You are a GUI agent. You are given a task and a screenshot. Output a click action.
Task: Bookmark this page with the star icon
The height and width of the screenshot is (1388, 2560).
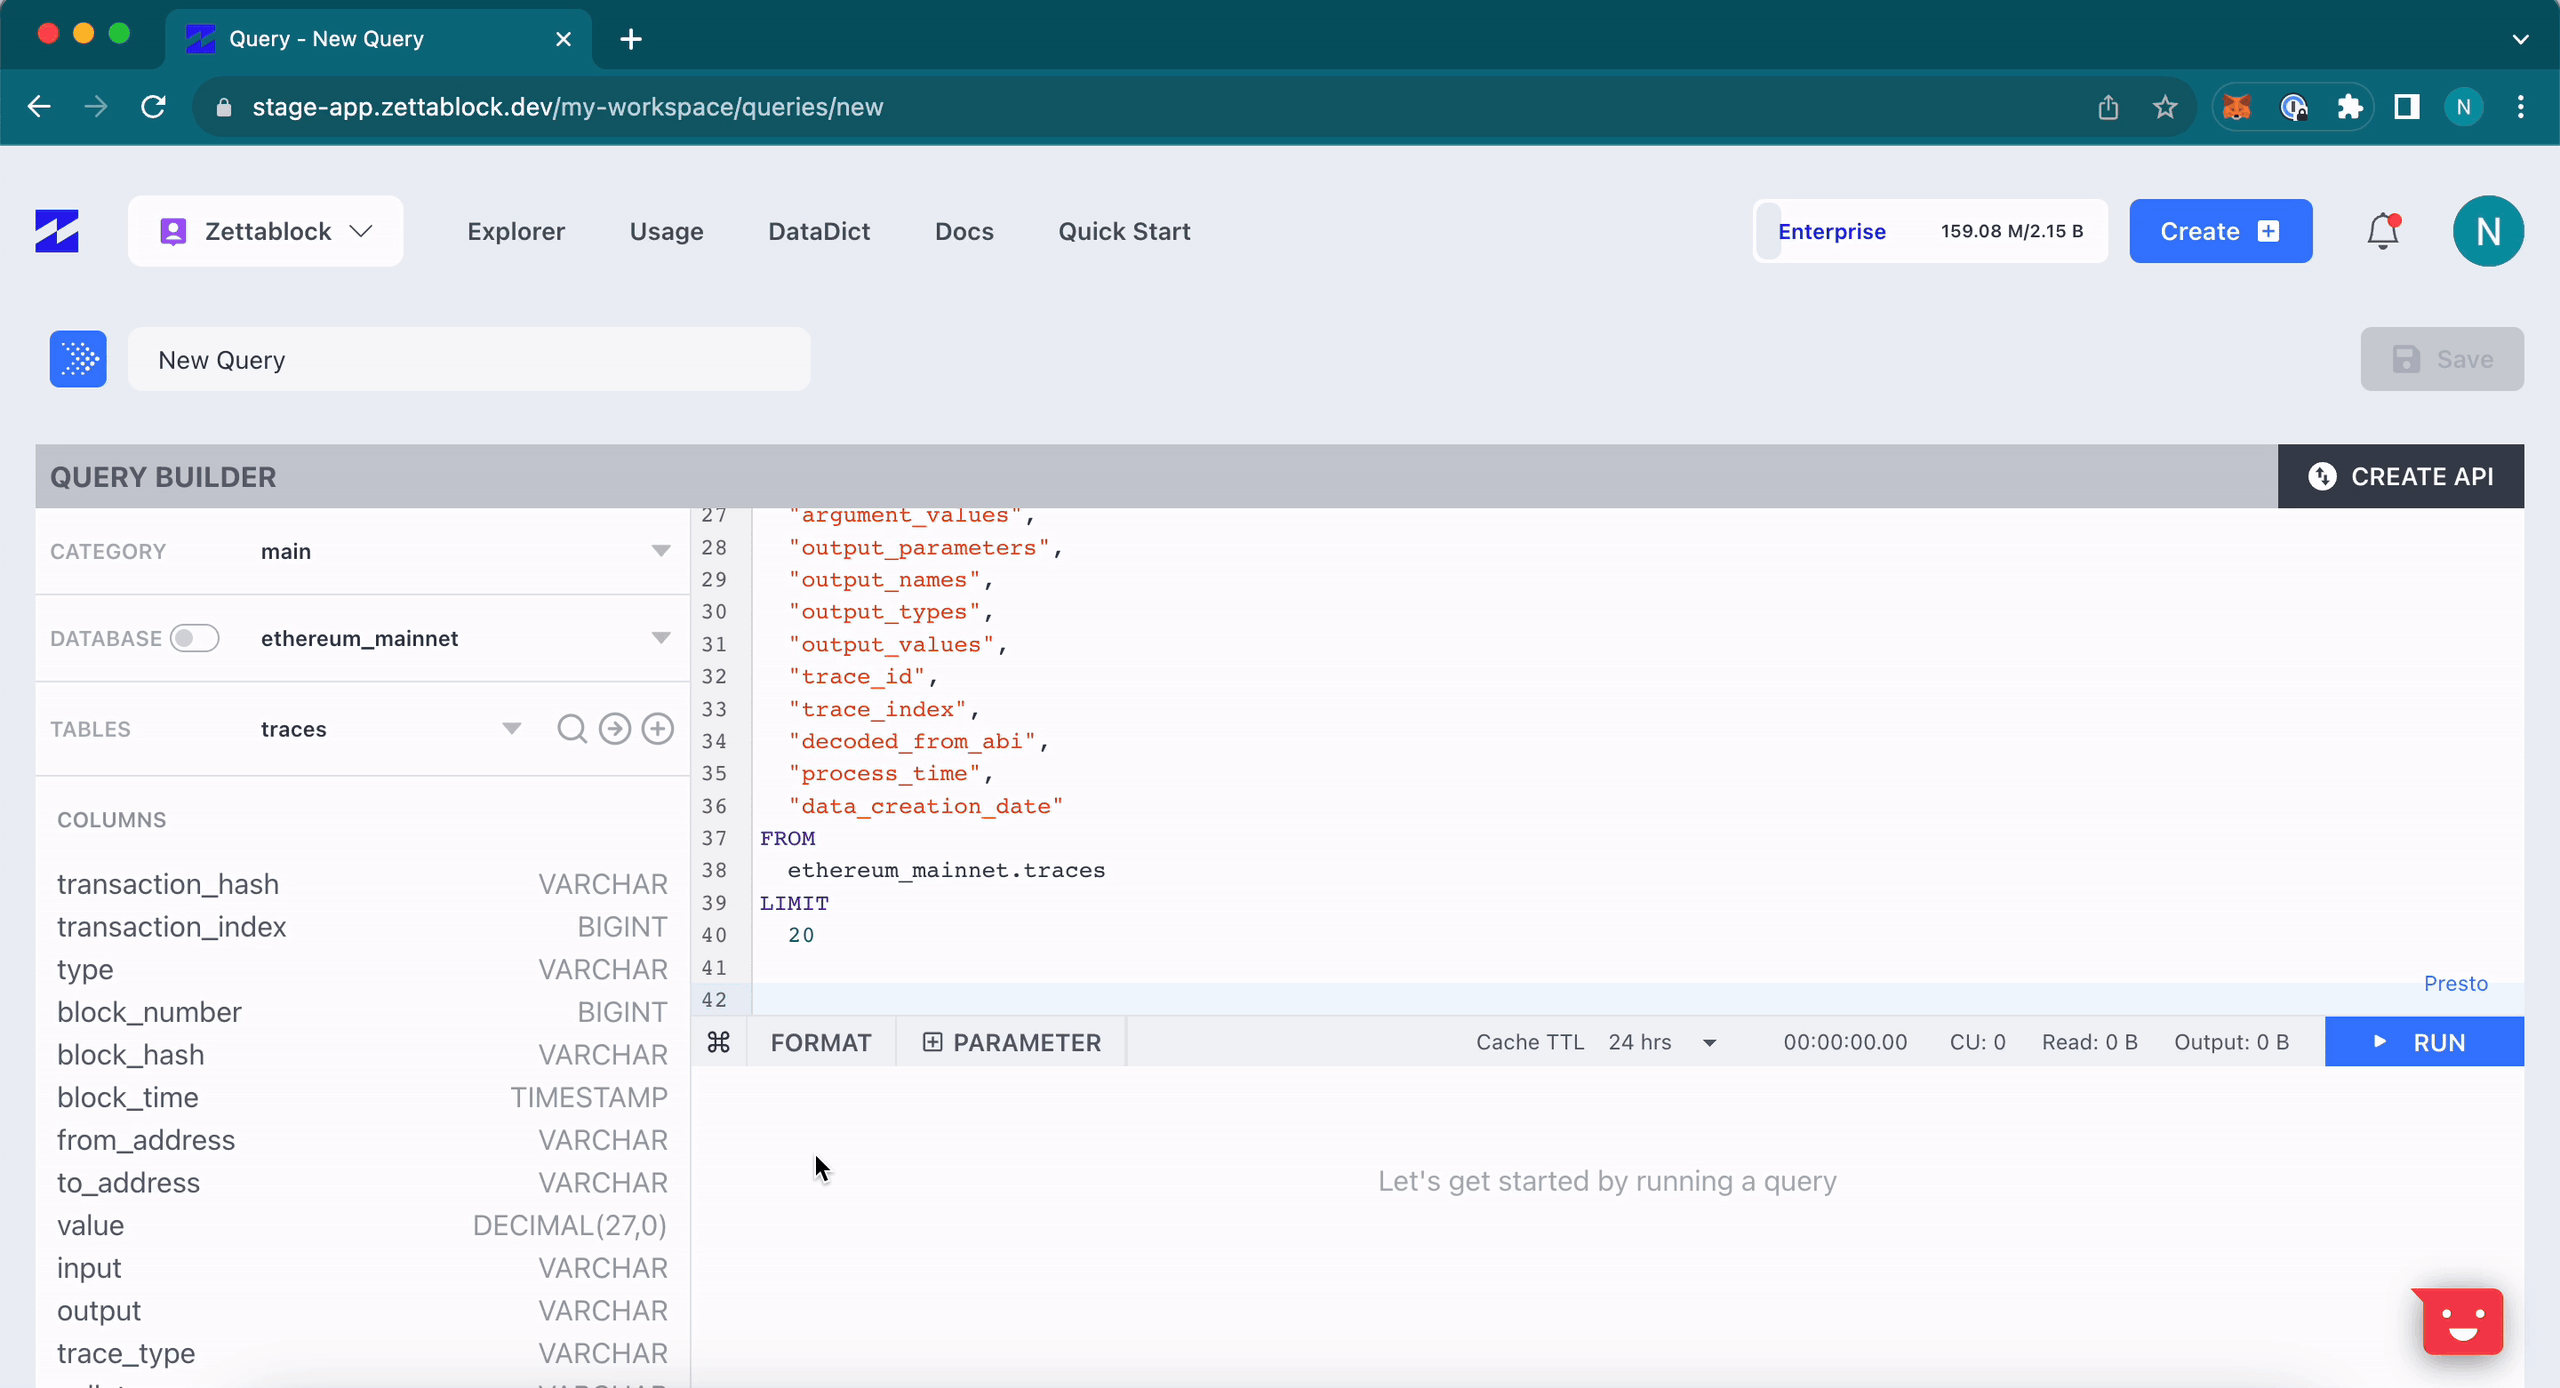click(2165, 107)
